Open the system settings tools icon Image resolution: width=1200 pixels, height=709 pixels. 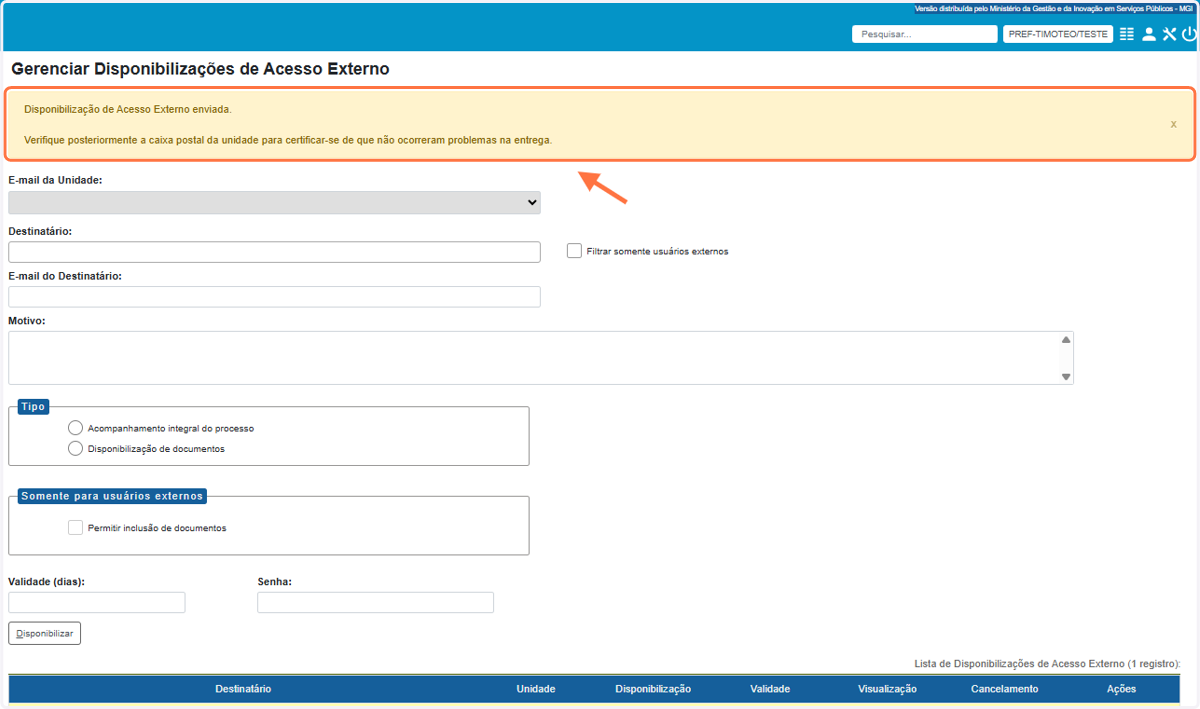tap(1169, 34)
